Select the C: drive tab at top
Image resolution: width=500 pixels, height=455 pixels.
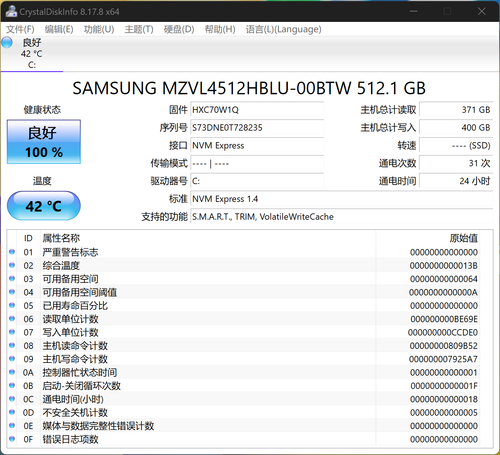pos(32,53)
